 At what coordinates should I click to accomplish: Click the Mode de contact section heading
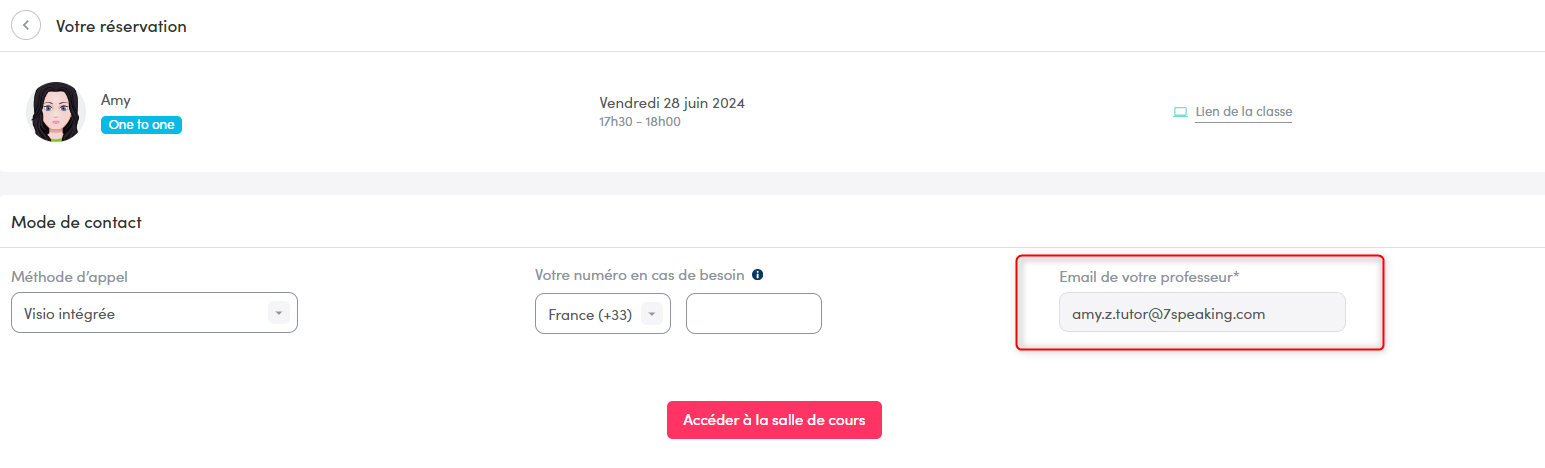(x=76, y=222)
